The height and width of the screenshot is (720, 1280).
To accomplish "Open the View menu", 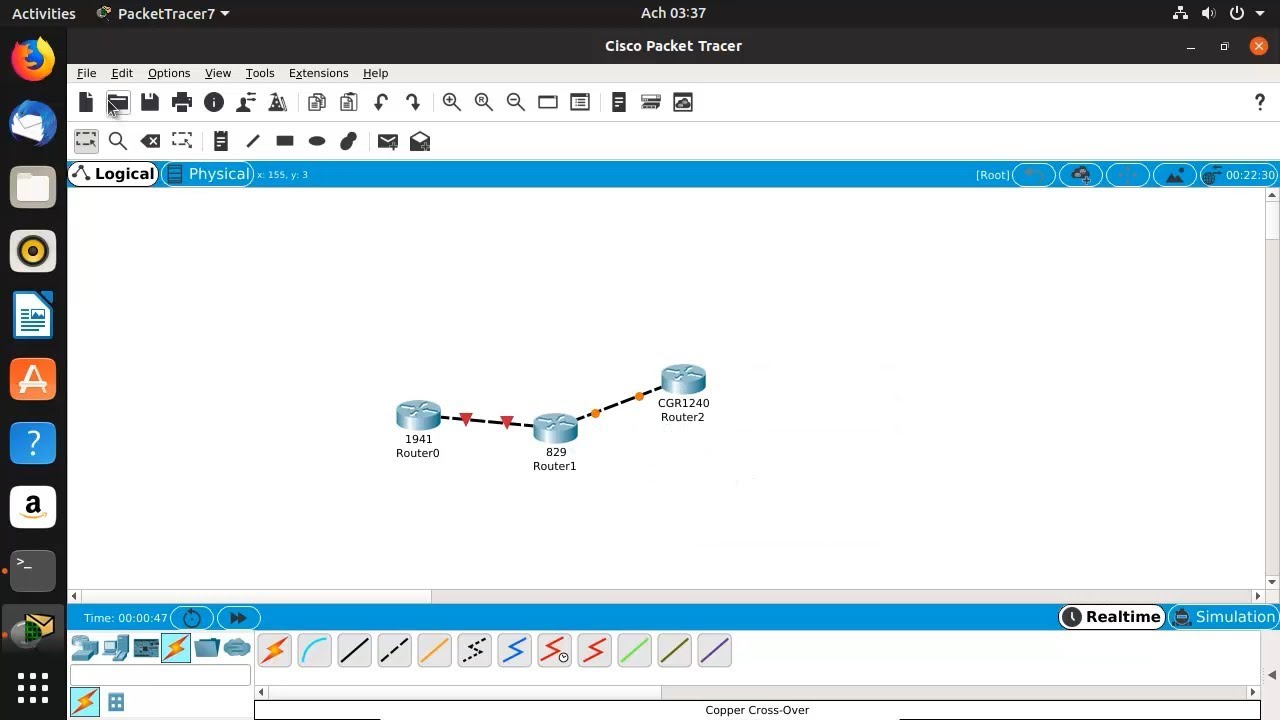I will pyautogui.click(x=218, y=73).
